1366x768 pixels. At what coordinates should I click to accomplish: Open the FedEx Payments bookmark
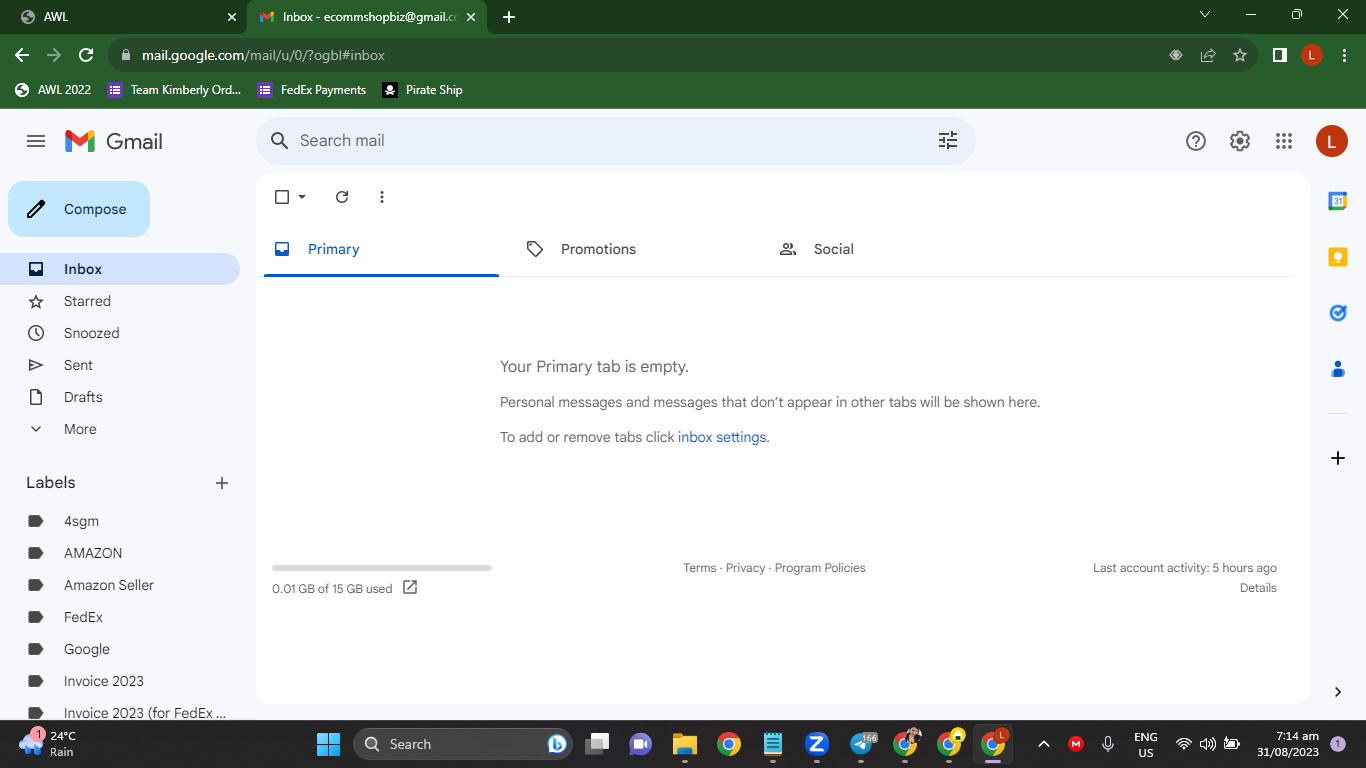(x=312, y=90)
